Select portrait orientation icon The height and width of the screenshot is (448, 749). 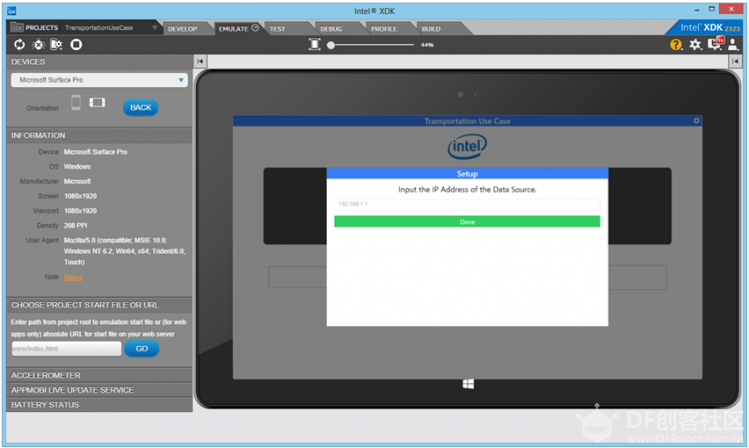point(76,102)
